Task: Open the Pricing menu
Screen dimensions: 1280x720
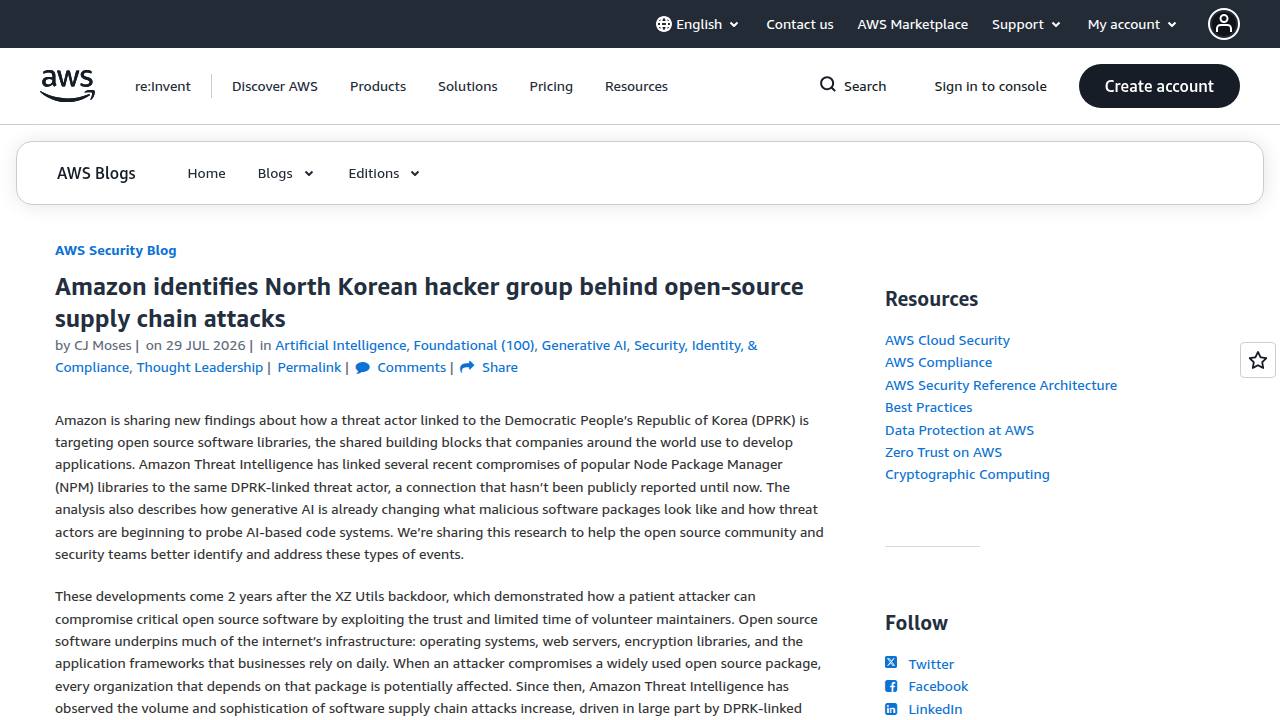Action: [x=551, y=86]
